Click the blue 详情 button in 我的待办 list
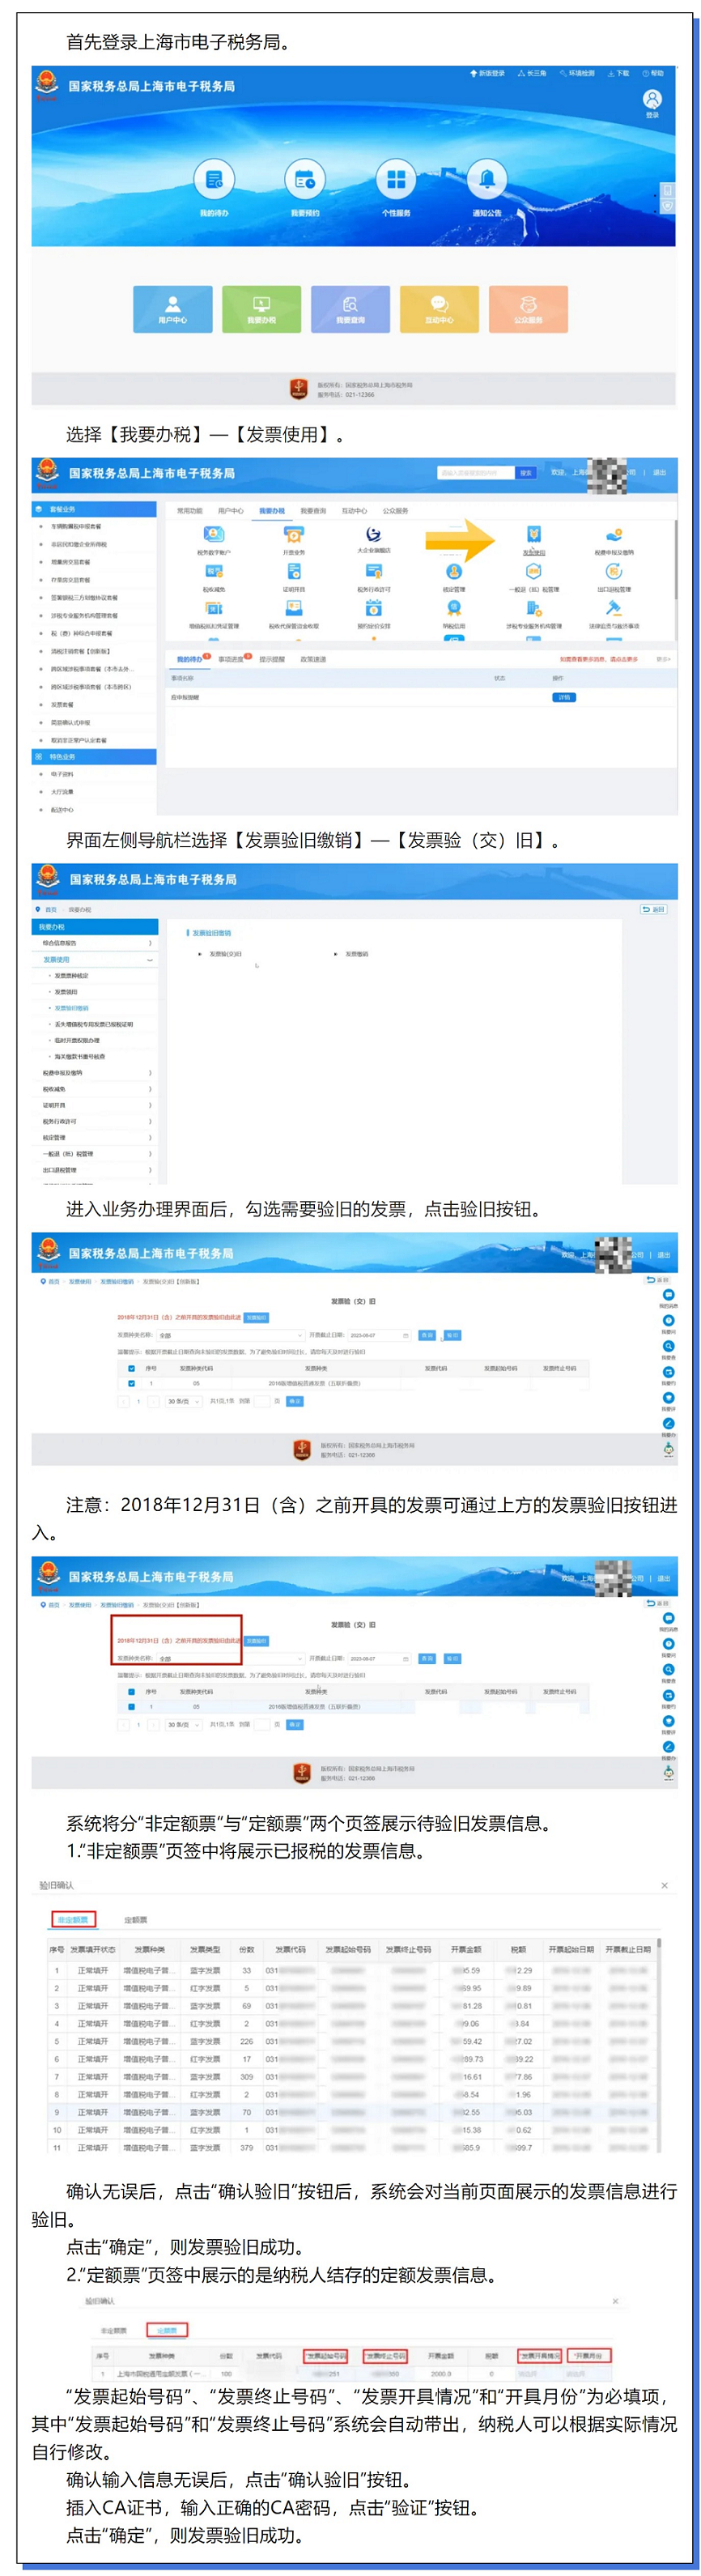Image resolution: width=701 pixels, height=2576 pixels. 564,697
